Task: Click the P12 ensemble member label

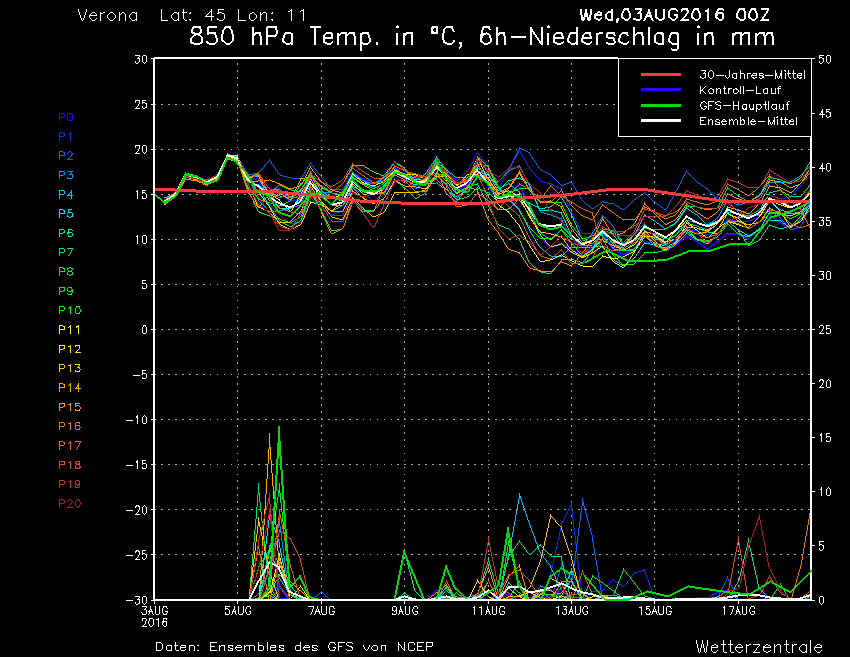Action: [70, 349]
